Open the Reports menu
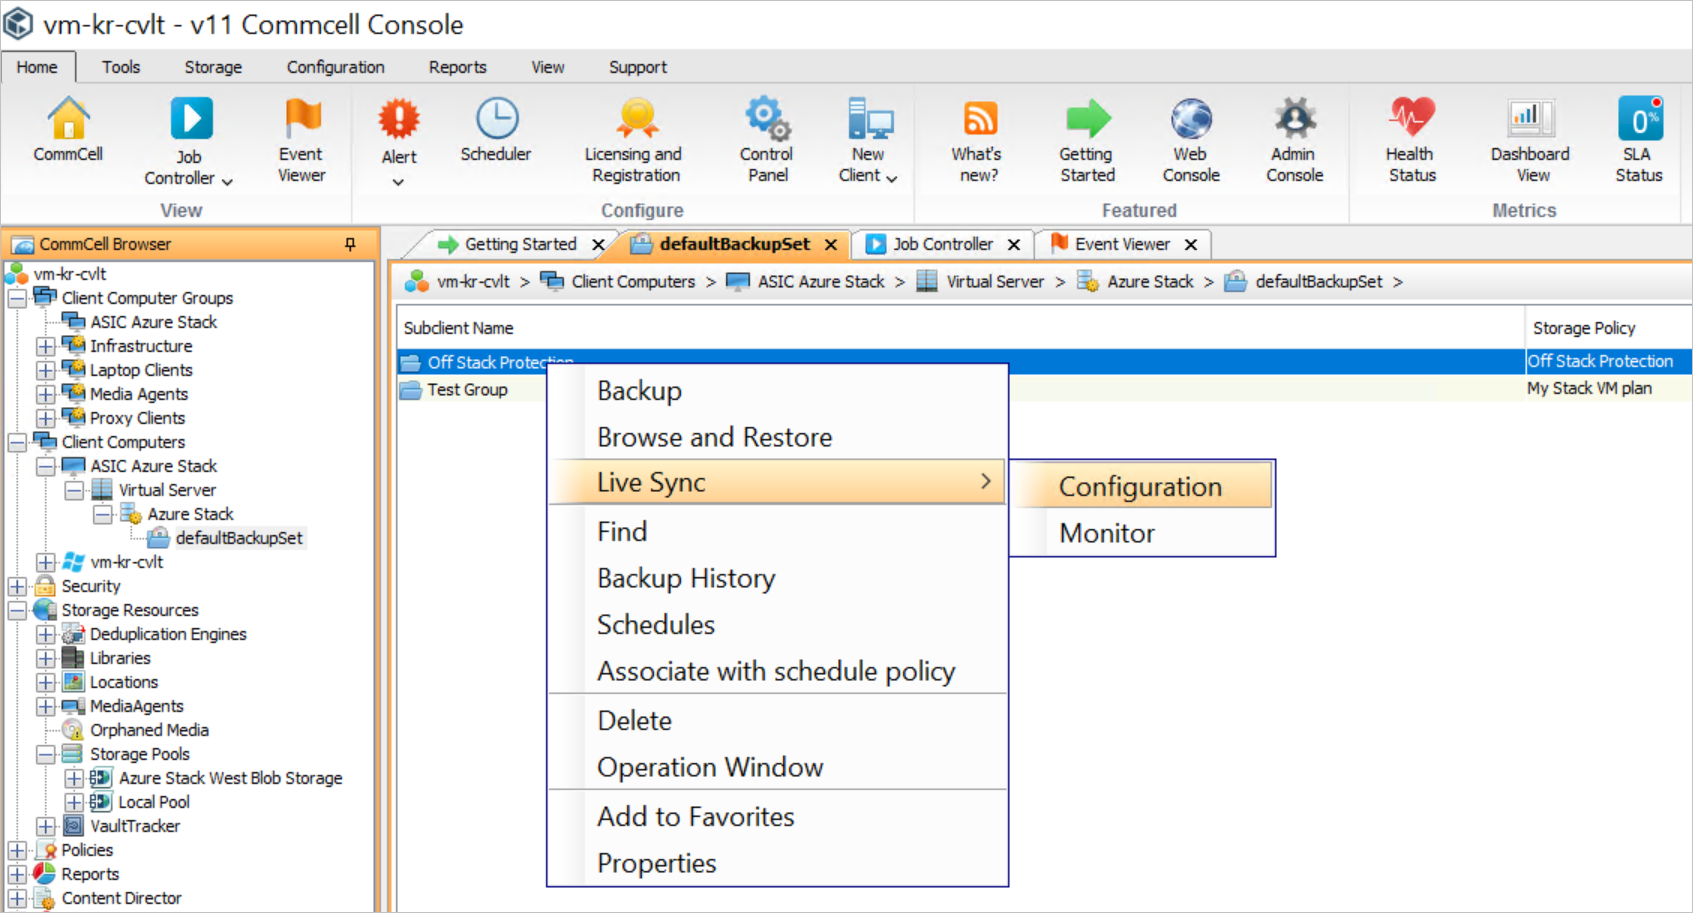 click(456, 66)
